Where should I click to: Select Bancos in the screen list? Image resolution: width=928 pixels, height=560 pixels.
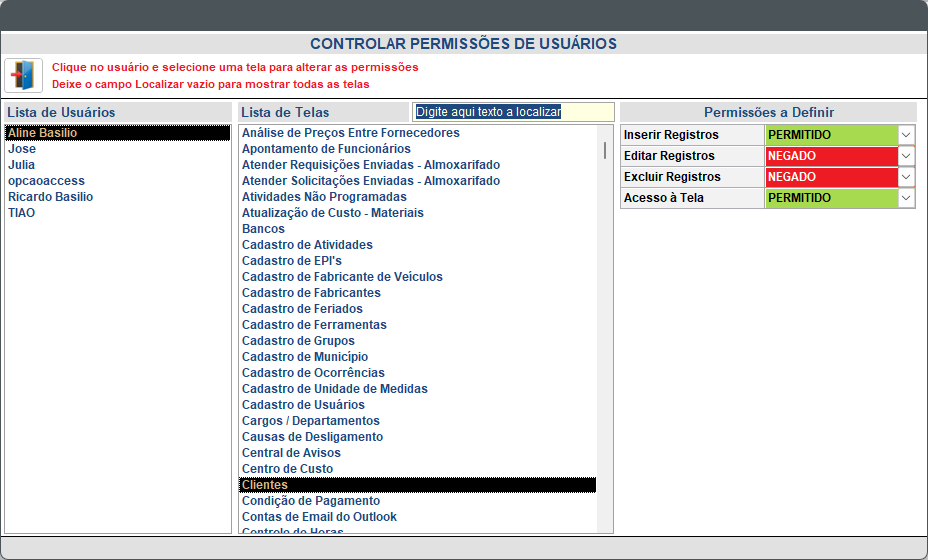tap(263, 229)
